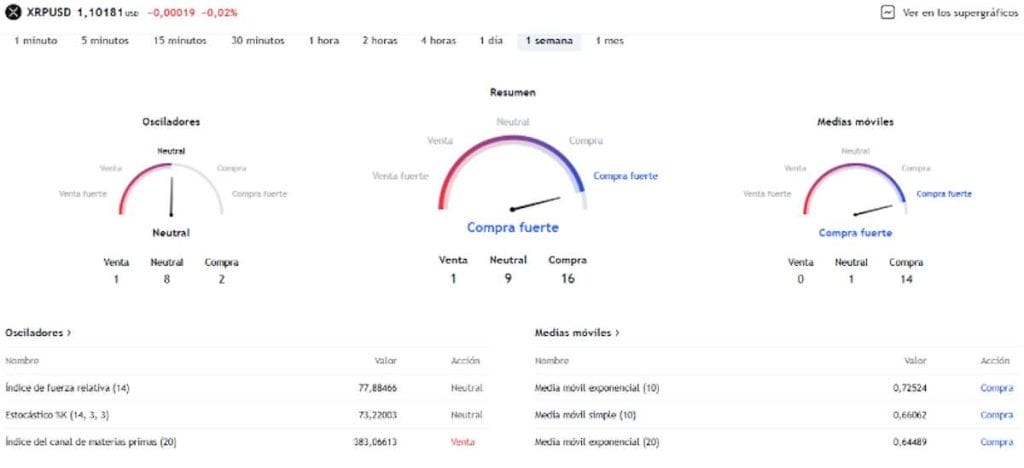
Task: Switch to the 15 minutos tab
Action: [180, 40]
